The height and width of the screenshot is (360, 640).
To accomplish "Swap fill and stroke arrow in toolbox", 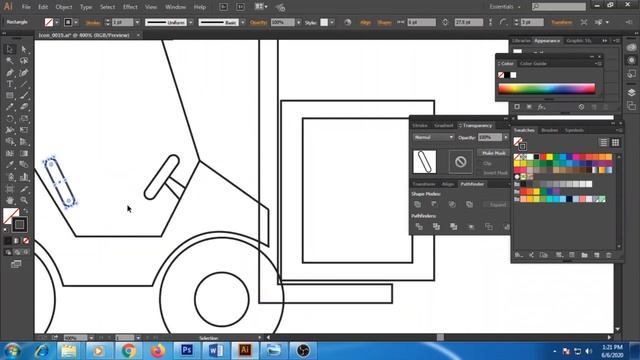I will (x=25, y=211).
